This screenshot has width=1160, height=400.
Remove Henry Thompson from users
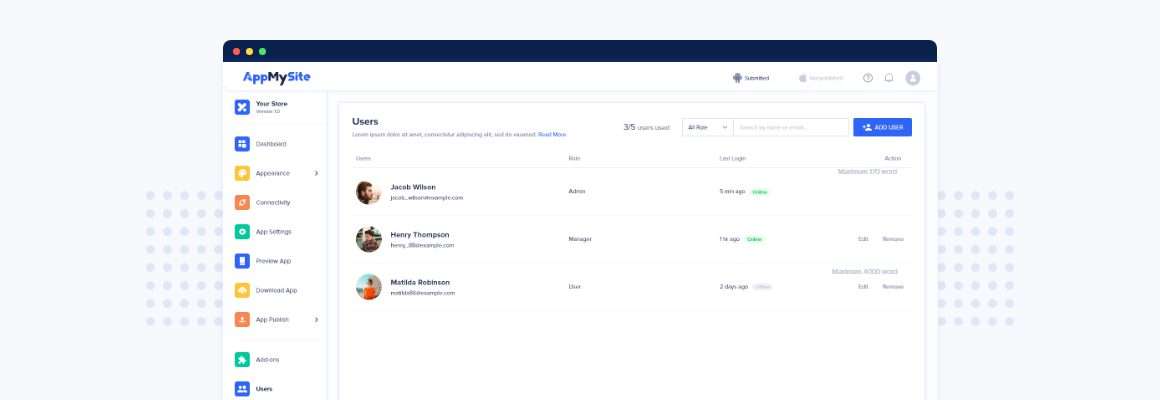point(893,239)
